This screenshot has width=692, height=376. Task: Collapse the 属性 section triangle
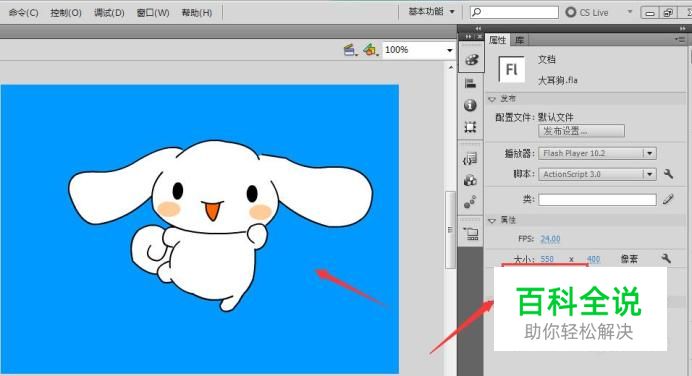click(492, 220)
